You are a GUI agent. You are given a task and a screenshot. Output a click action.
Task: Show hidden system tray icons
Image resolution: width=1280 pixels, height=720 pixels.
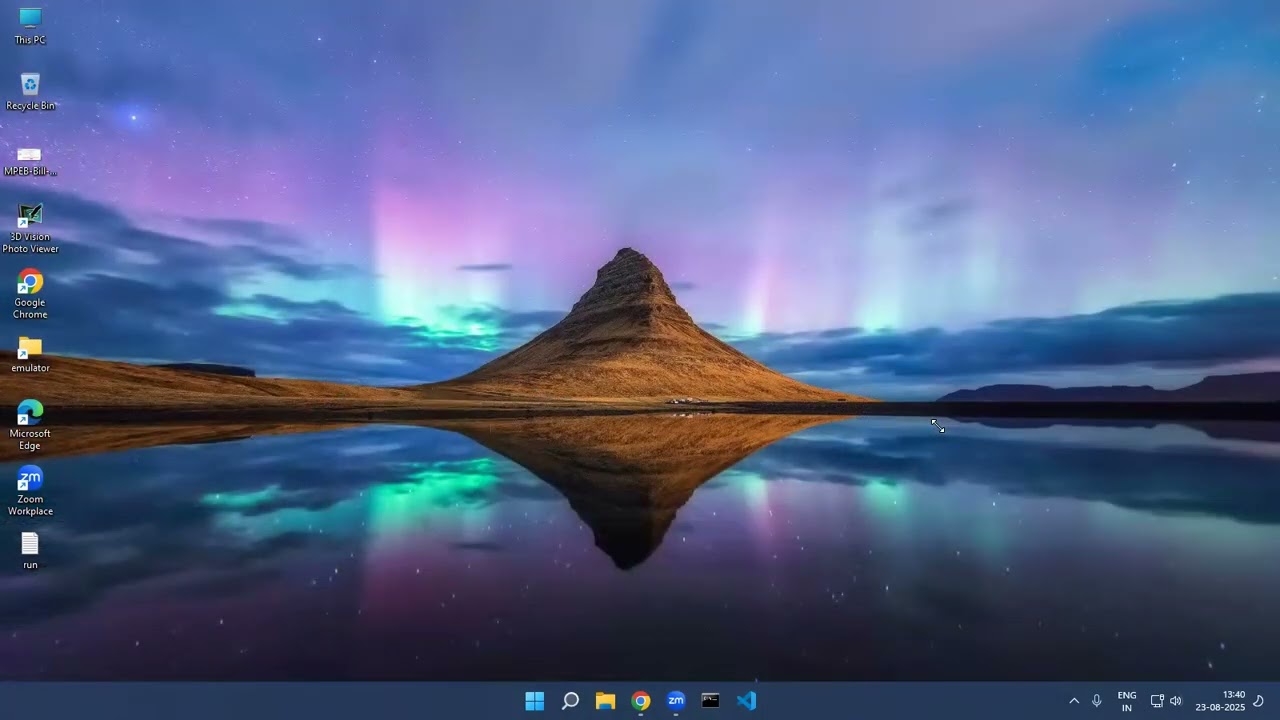tap(1074, 701)
